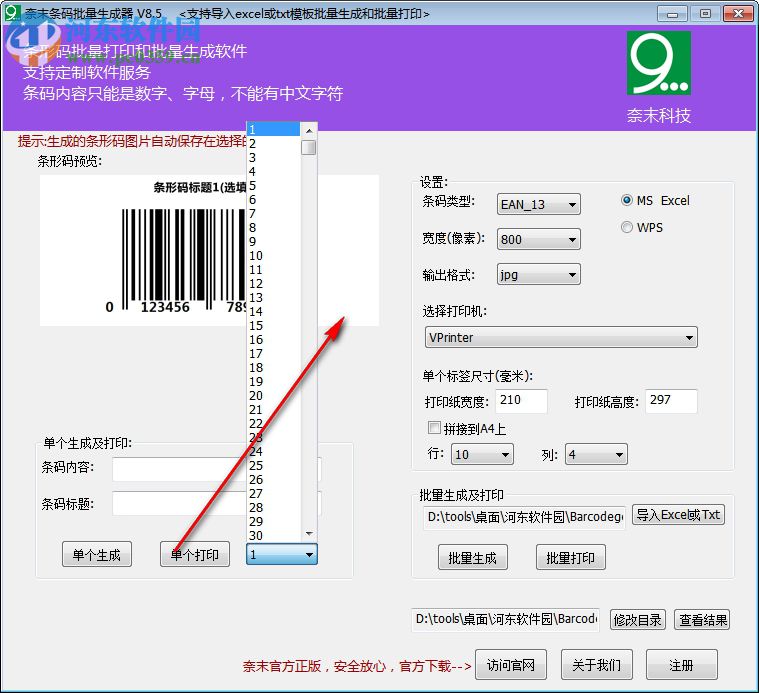
Task: Open the 宽度(像素) 800 dropdown
Action: click(538, 239)
